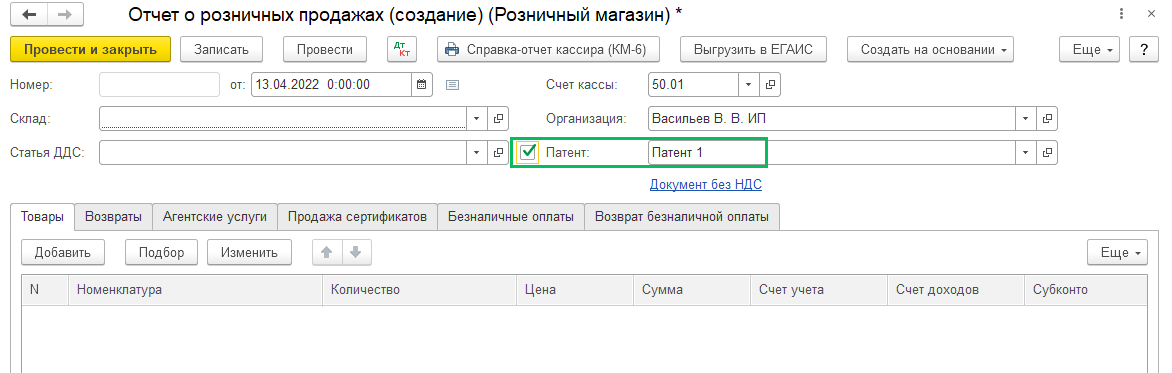This screenshot has width=1172, height=373.
Task: Click the Субконто column header
Action: tap(1086, 290)
